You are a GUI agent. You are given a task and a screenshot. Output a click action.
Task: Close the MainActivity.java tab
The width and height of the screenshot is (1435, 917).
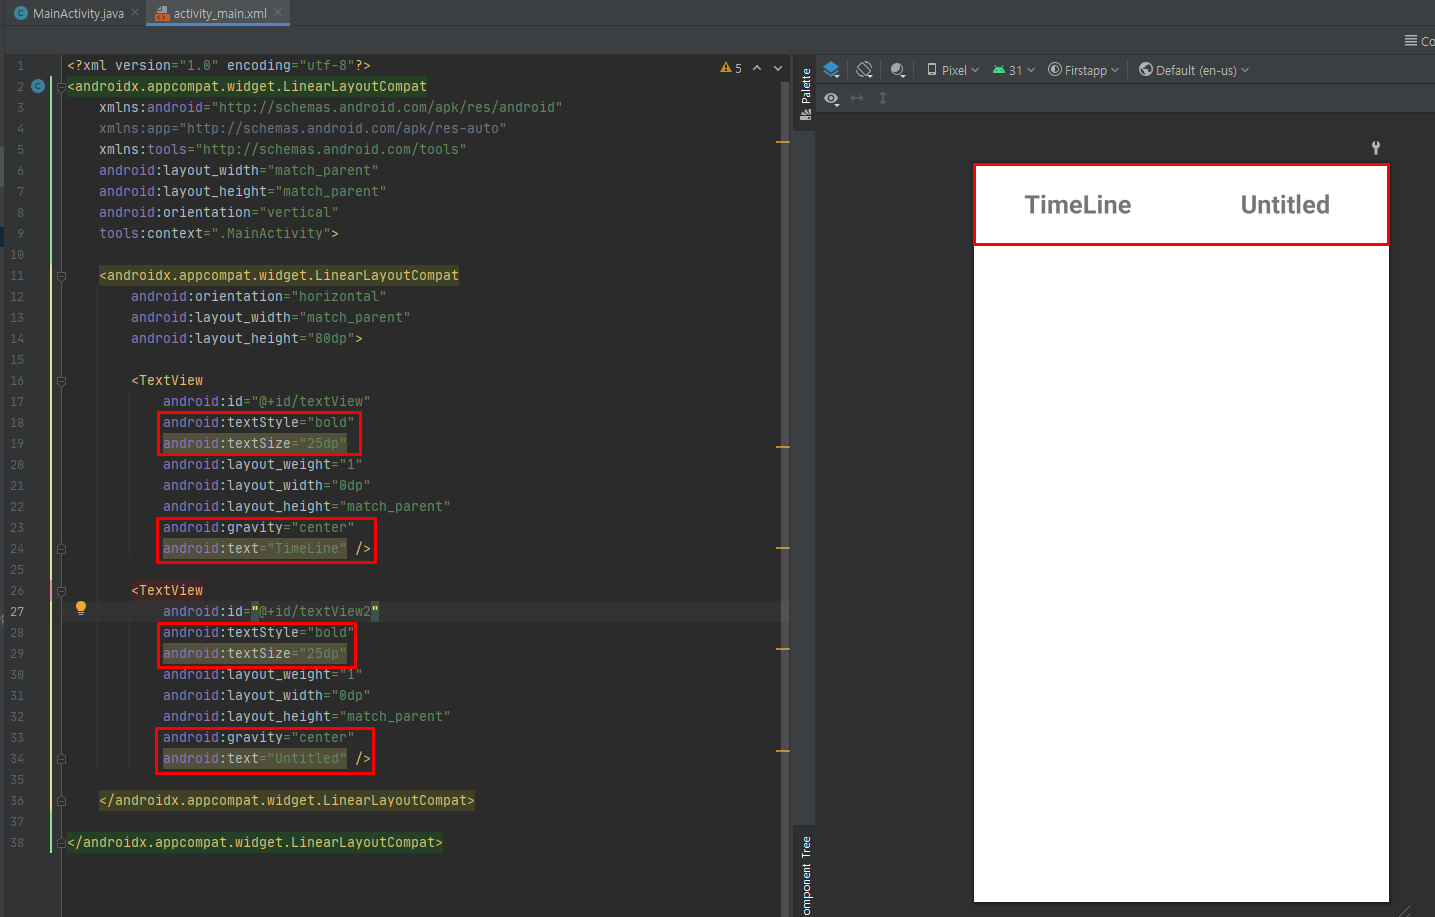135,12
